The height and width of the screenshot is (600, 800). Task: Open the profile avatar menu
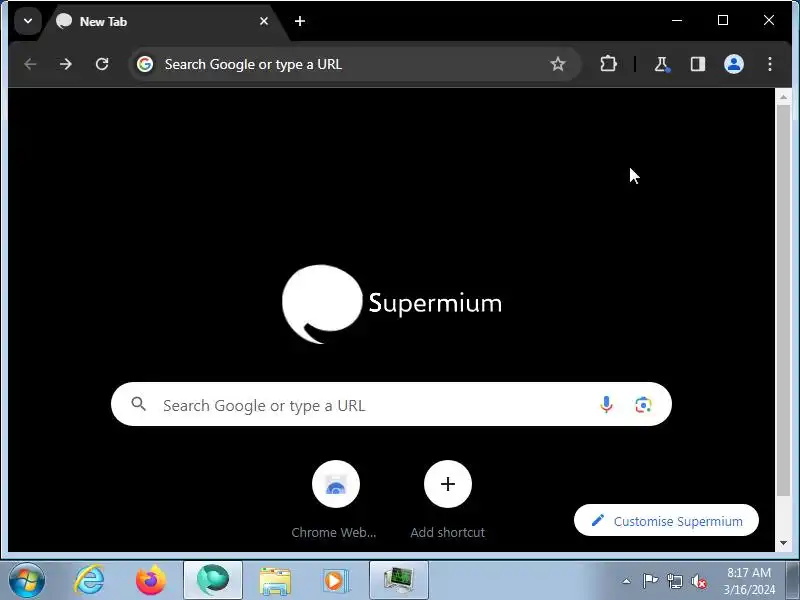coord(734,64)
